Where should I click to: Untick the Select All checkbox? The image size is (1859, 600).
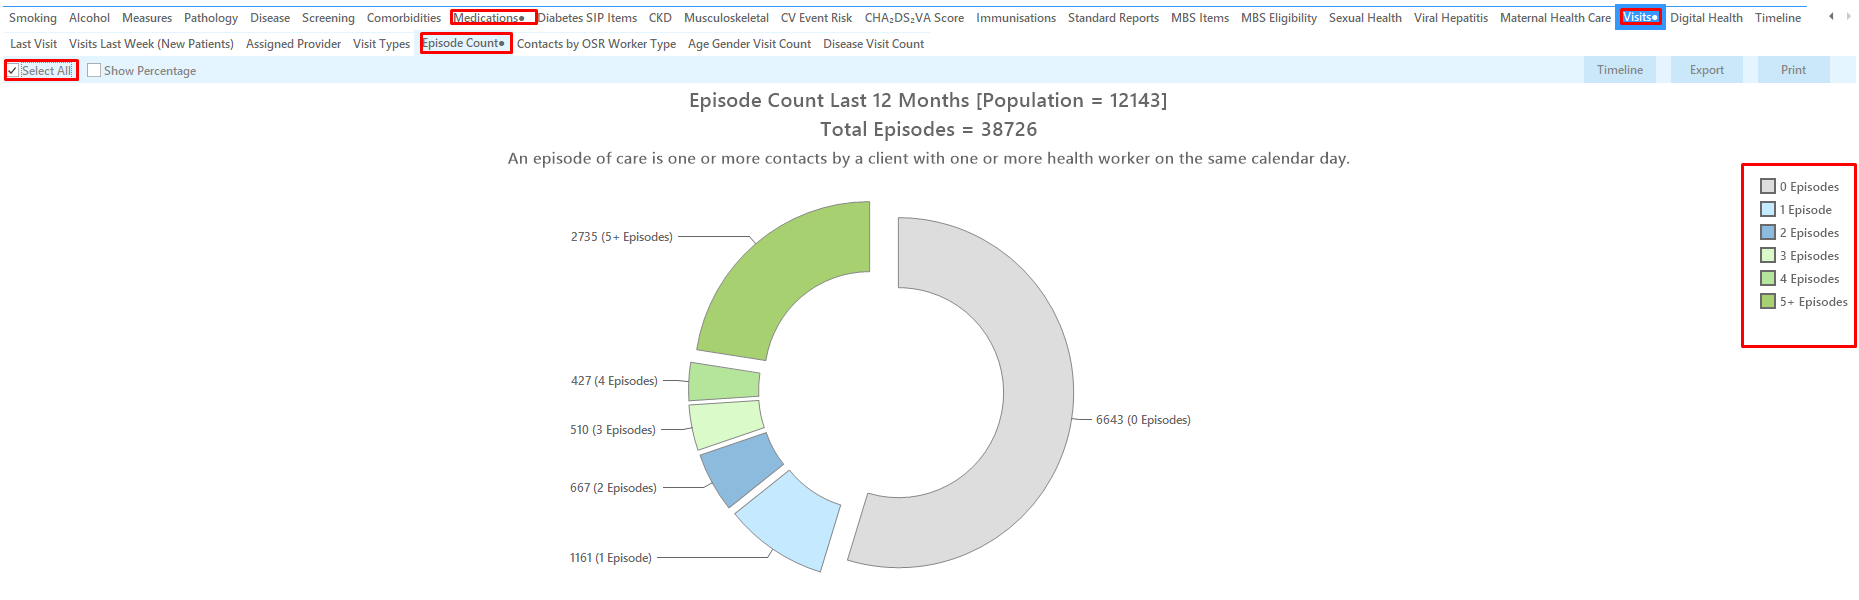pyautogui.click(x=13, y=71)
